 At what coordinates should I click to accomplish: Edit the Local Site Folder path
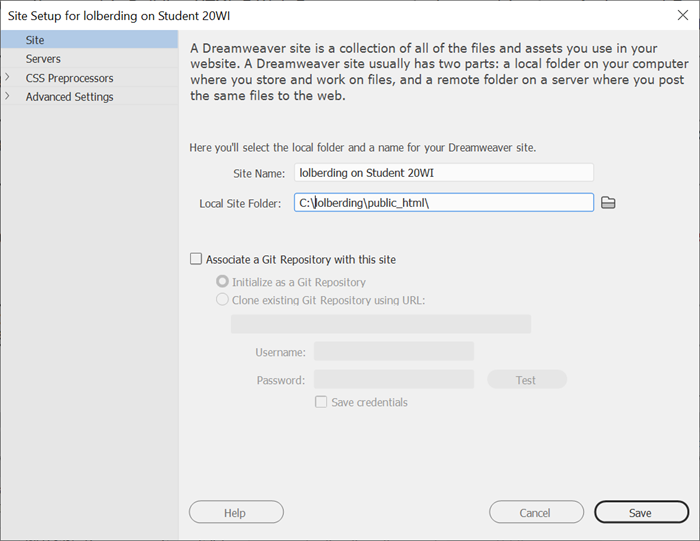[x=444, y=202]
